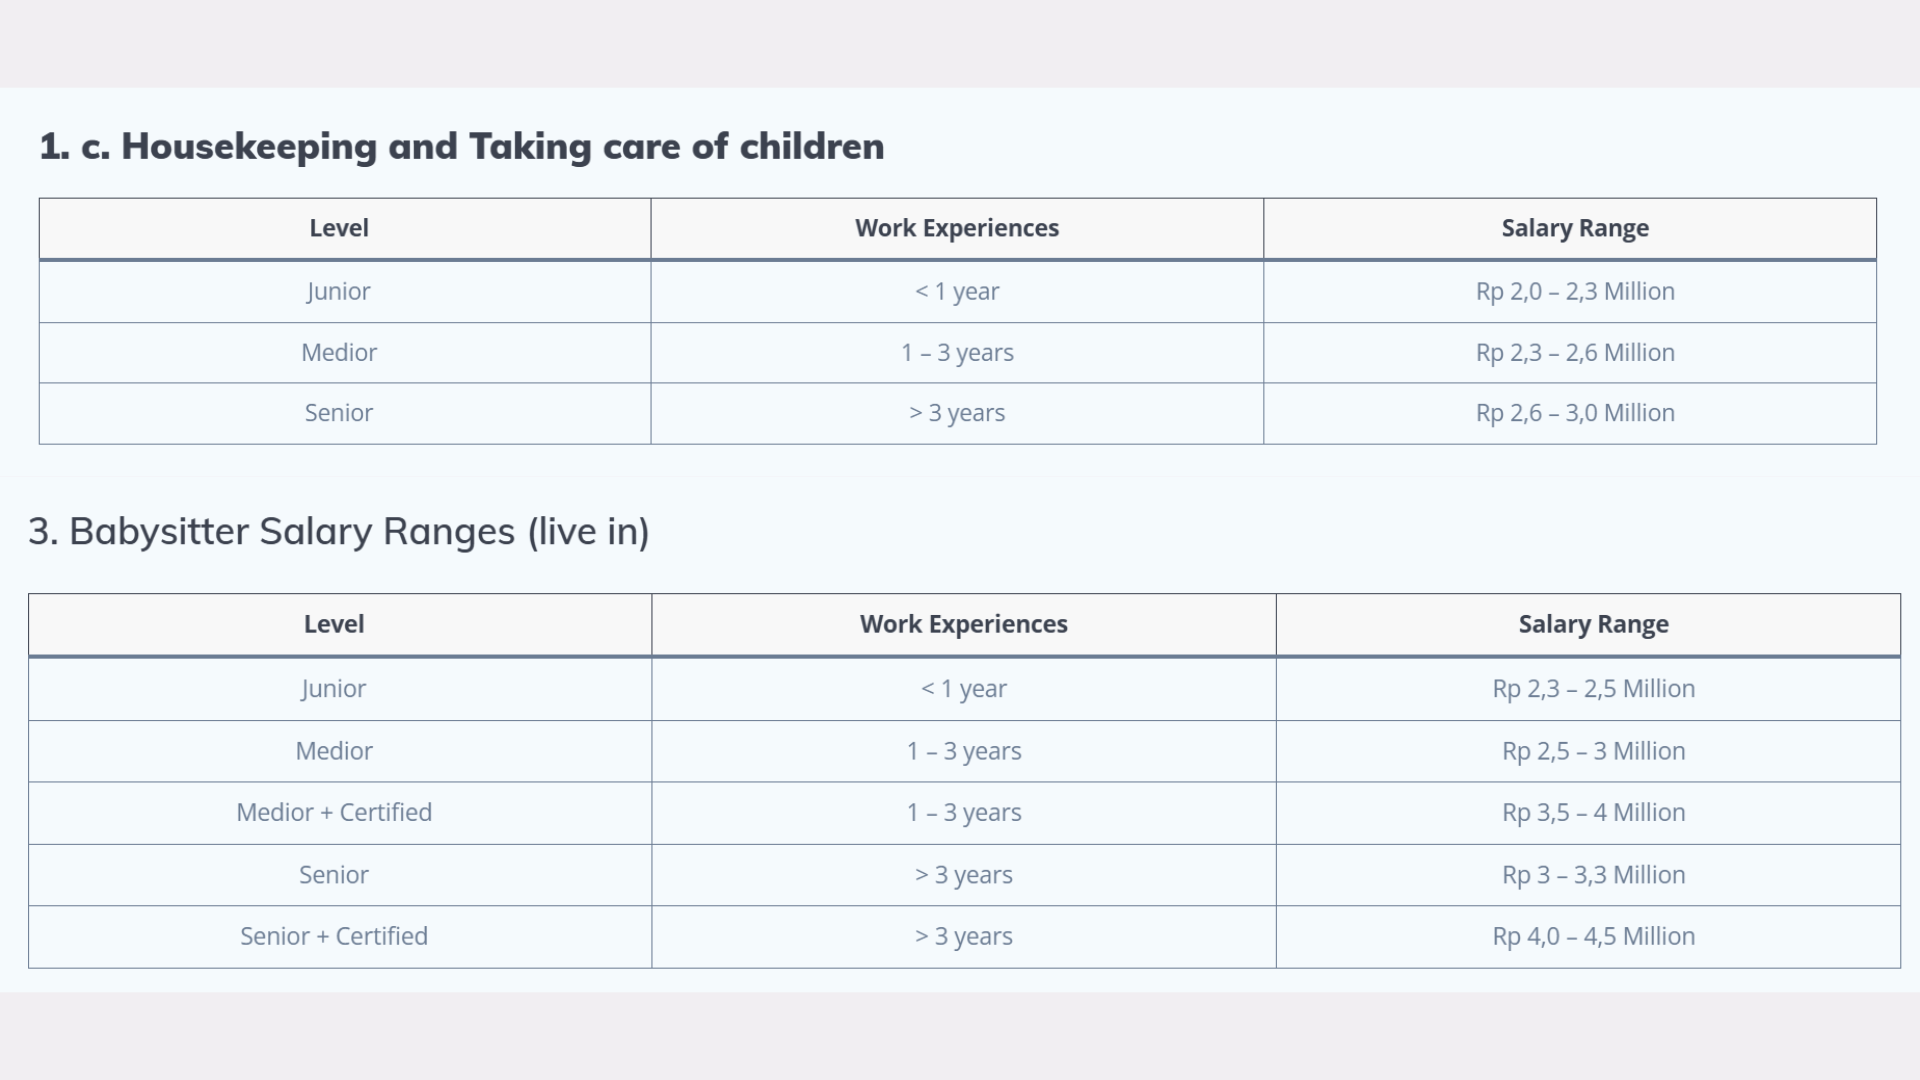Select the "Rp 4,0 – 4,5 Million" salary cell
Screen dimensions: 1920x1080
pos(1593,936)
